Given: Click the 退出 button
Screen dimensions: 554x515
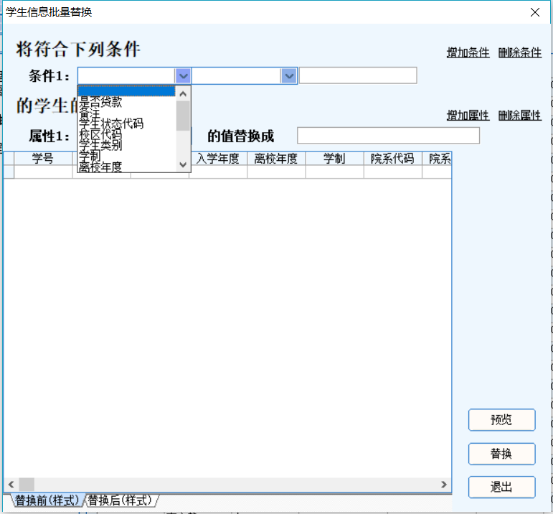Looking at the screenshot, I should [502, 487].
